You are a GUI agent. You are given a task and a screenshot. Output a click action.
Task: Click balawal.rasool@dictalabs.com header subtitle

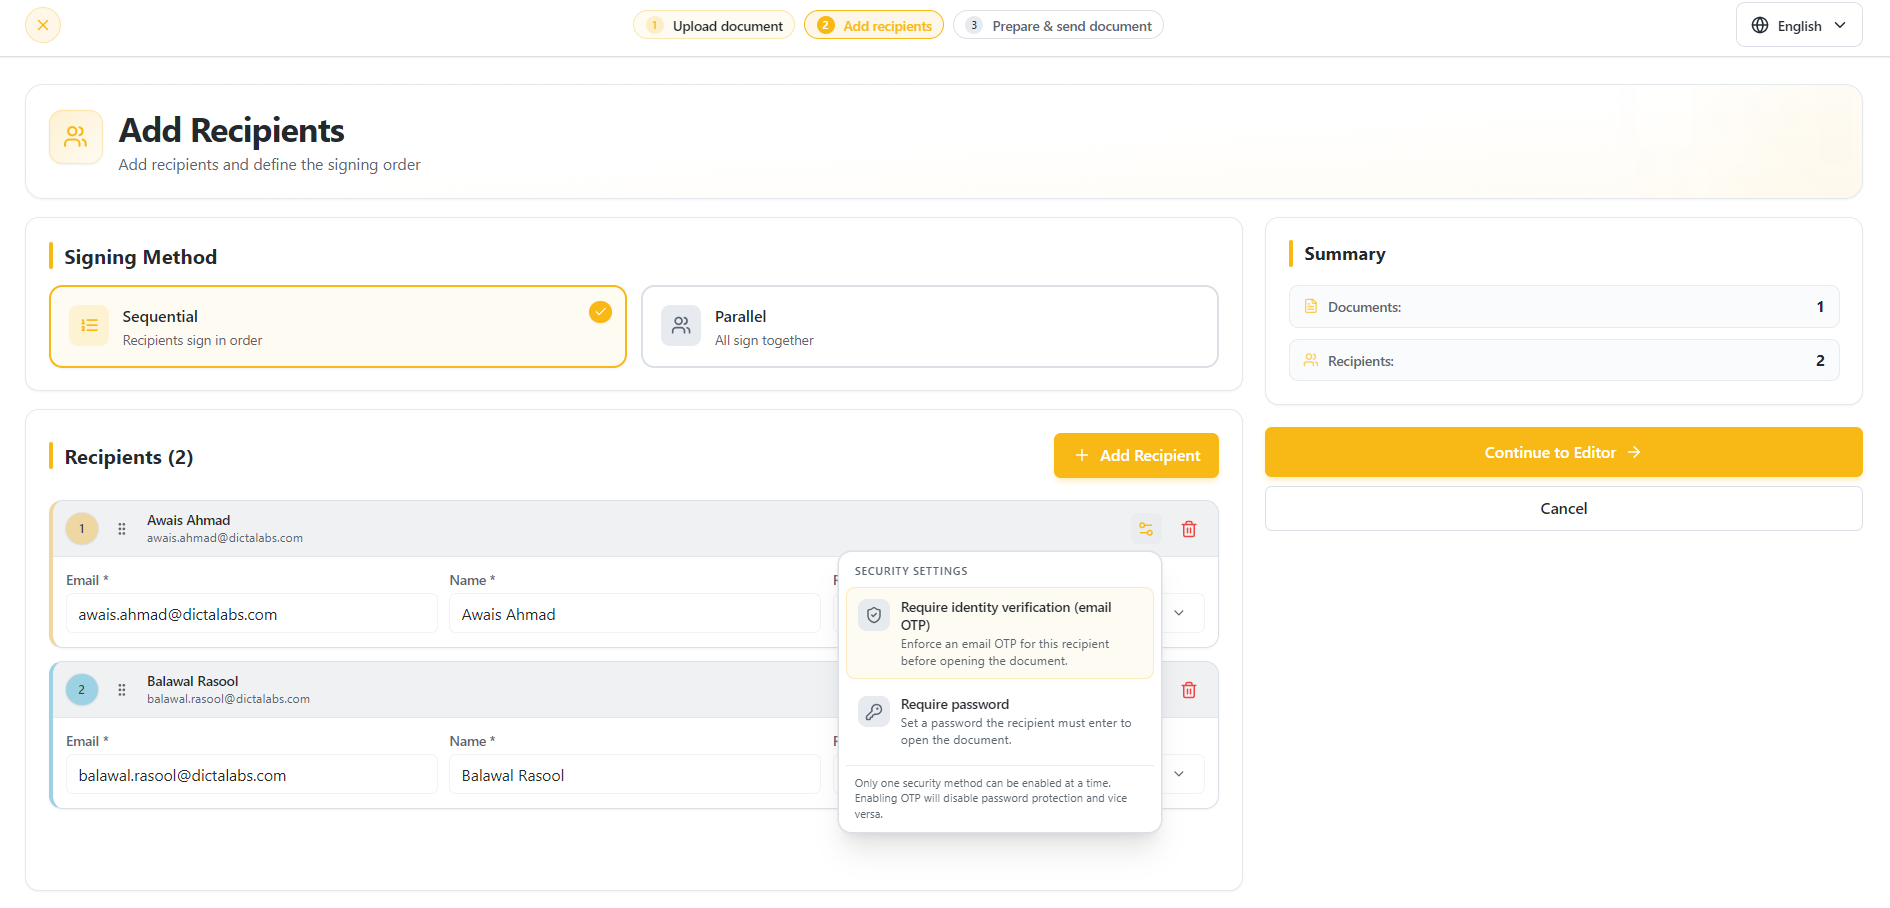pyautogui.click(x=228, y=699)
